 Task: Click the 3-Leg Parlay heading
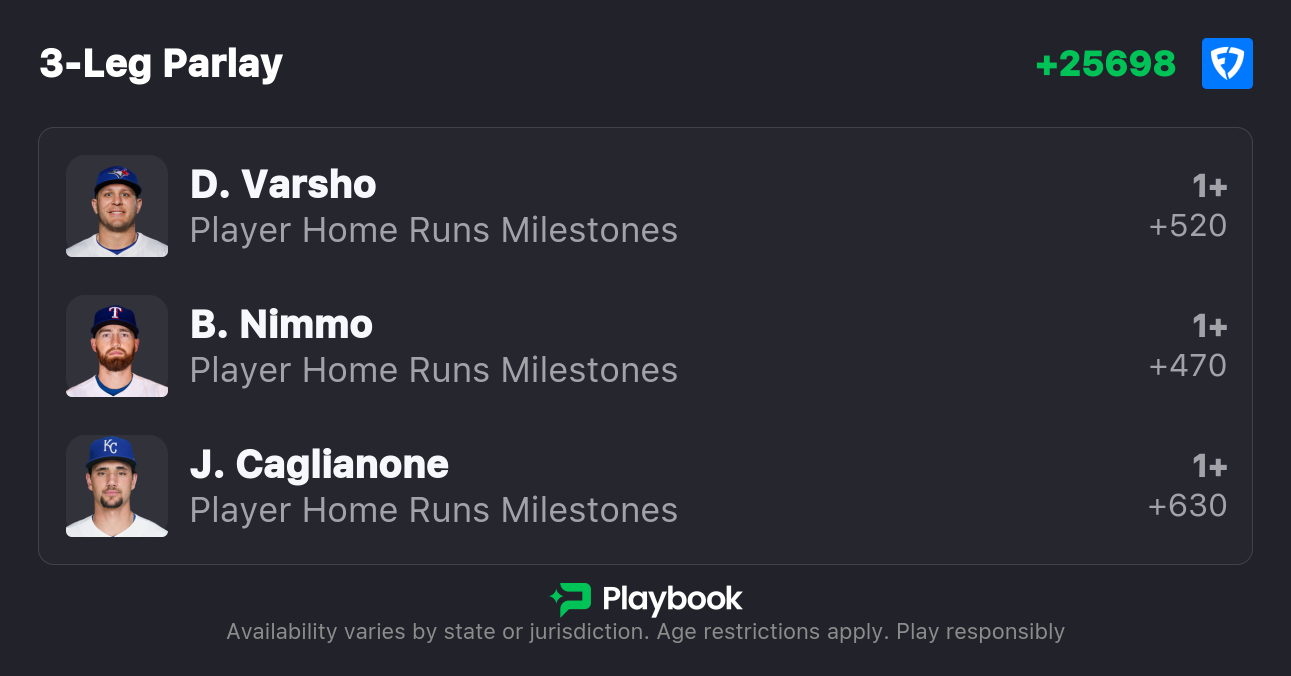point(161,64)
